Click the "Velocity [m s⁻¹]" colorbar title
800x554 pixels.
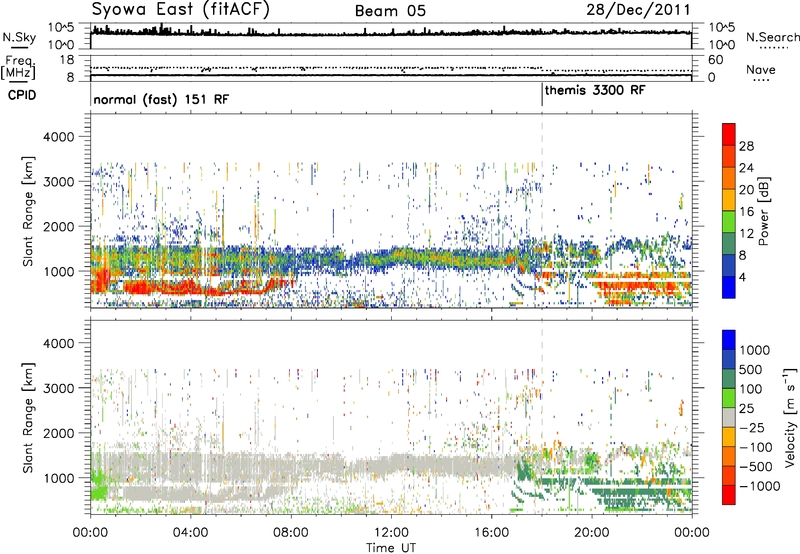790,417
